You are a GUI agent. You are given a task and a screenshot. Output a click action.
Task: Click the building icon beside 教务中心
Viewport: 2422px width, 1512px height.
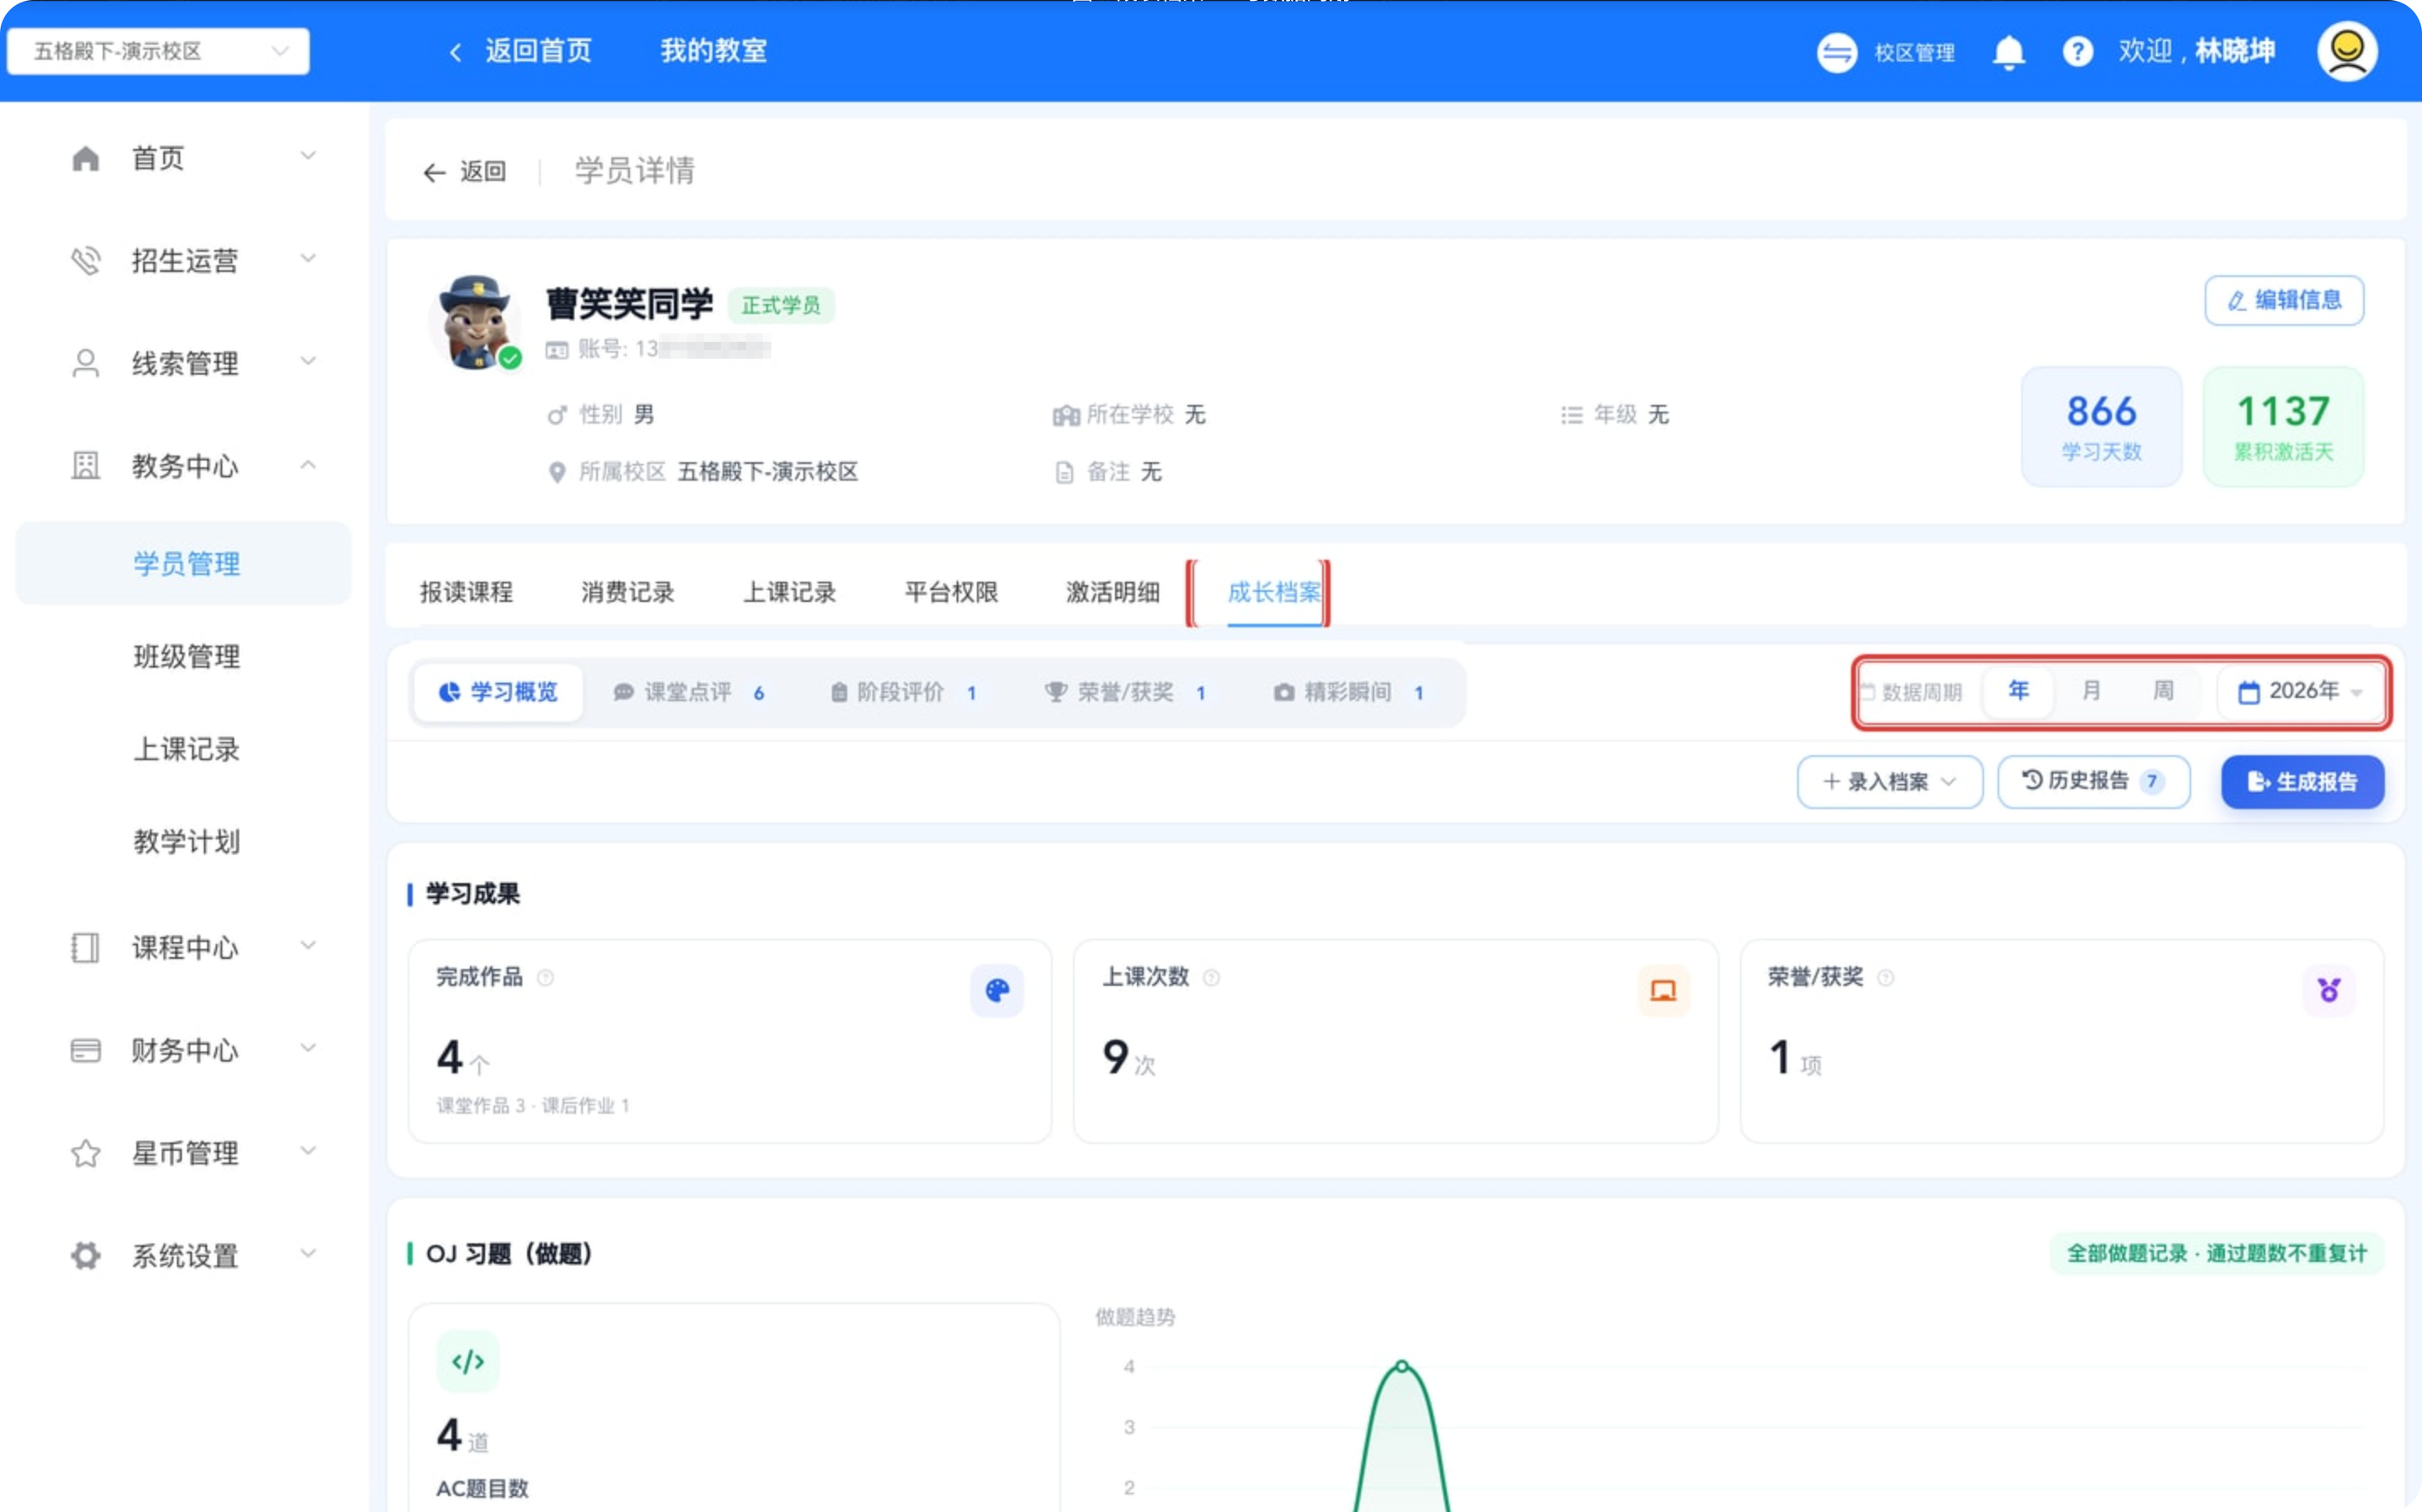[x=86, y=466]
